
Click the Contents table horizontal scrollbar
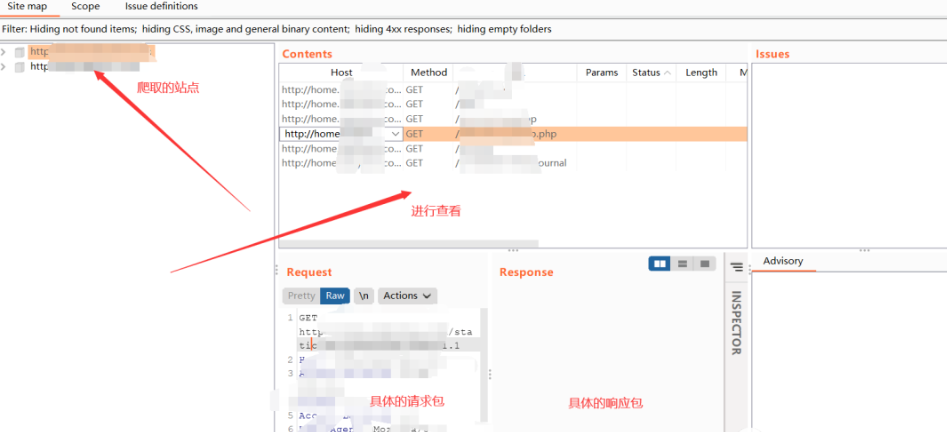409,244
